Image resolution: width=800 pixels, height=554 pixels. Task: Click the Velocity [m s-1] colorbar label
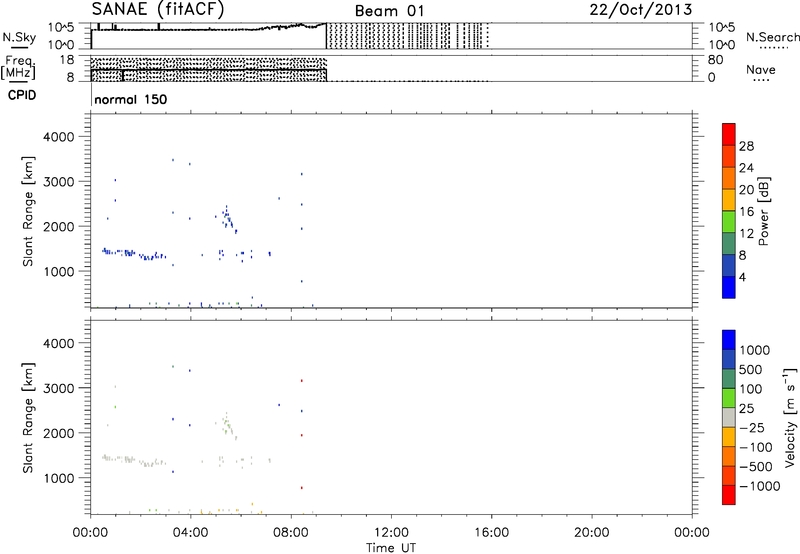click(790, 417)
